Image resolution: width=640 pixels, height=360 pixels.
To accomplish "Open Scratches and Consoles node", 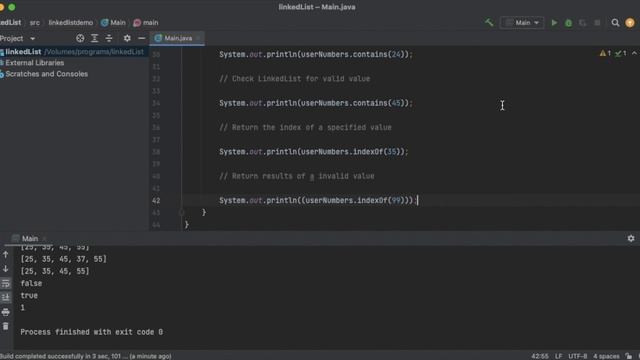I will click(46, 74).
